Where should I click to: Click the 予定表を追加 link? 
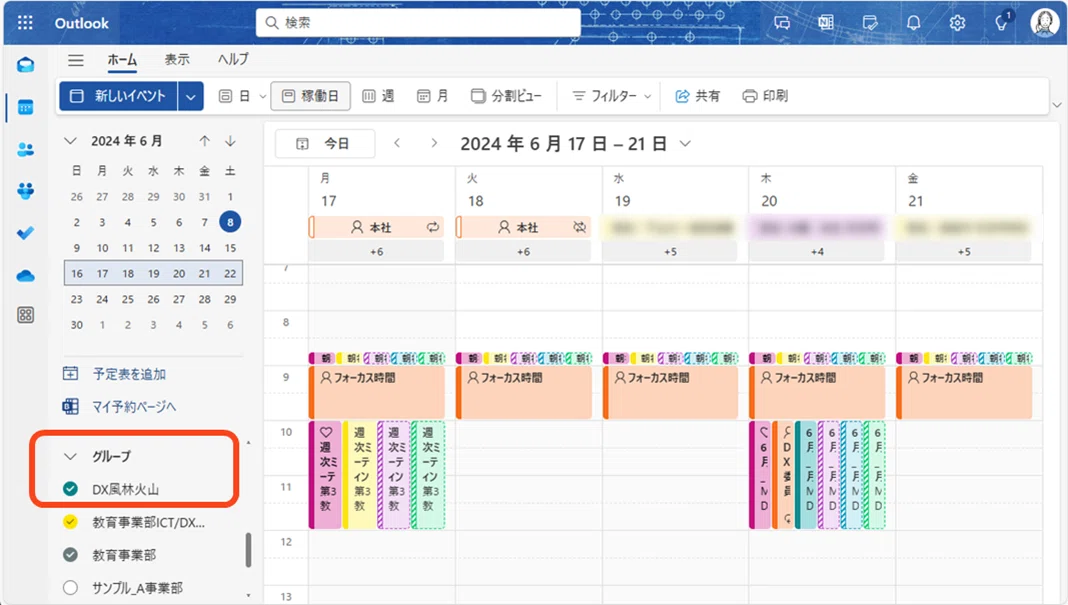coord(129,374)
